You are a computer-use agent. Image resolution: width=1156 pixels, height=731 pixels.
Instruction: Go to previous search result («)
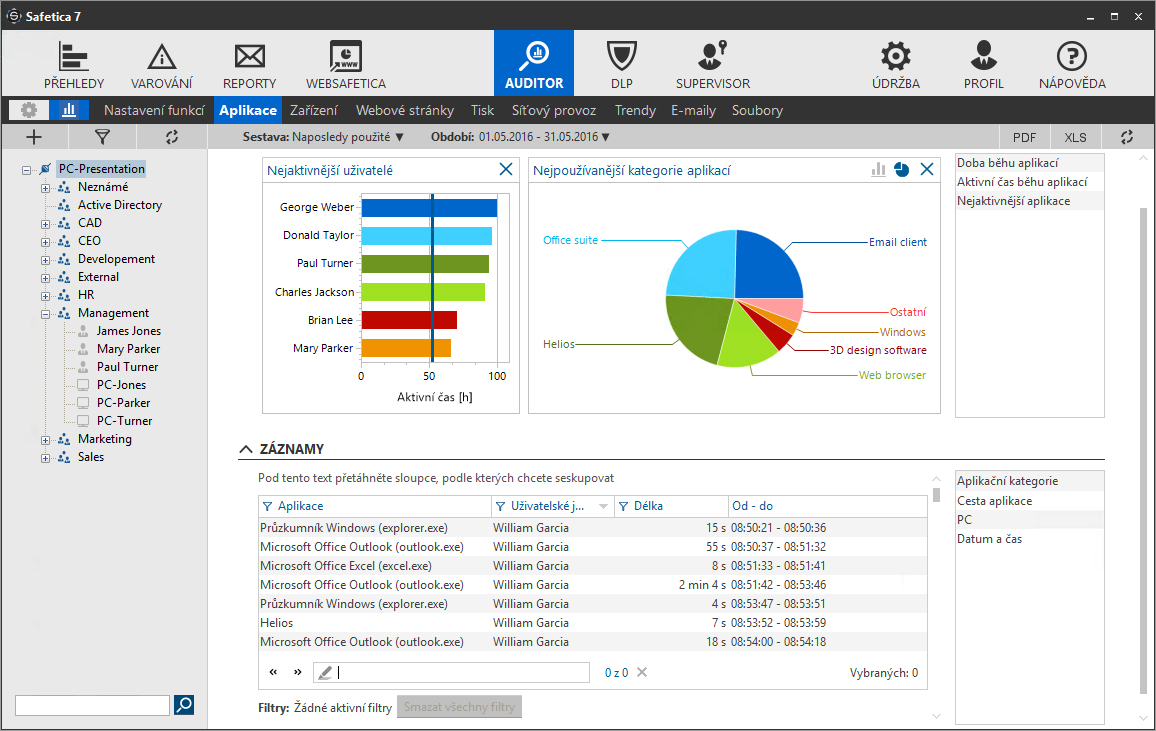click(x=274, y=672)
